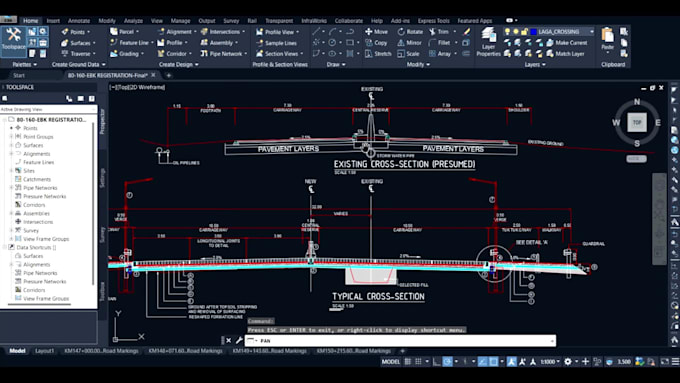Expand the Point Groups tree node
Screen dimensions: 680x383
coord(11,137)
